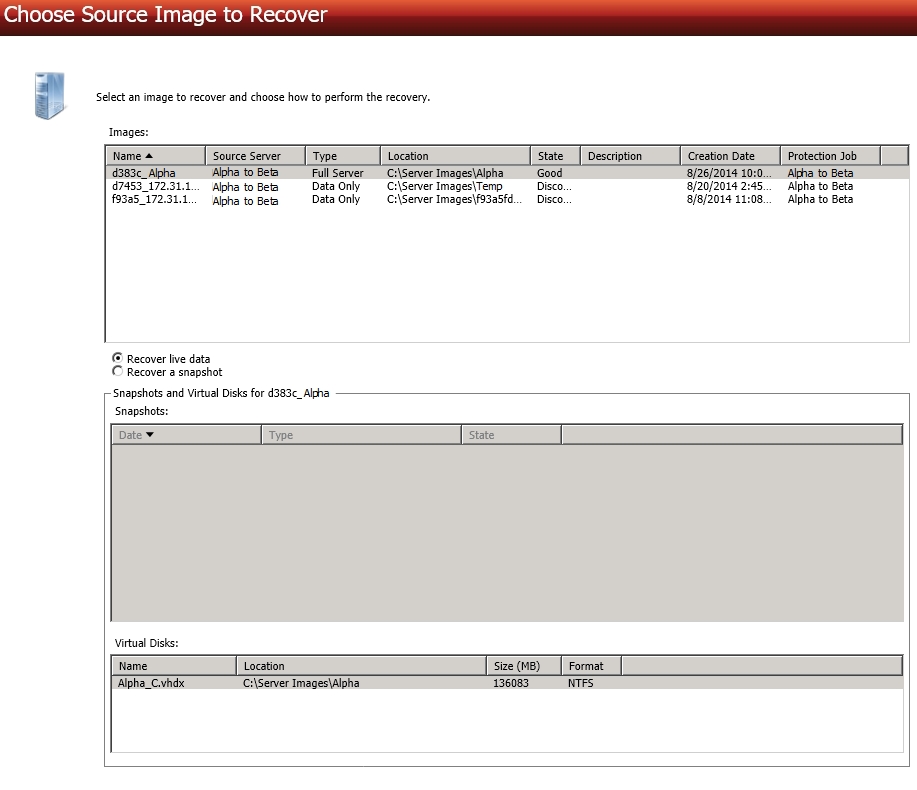The image size is (917, 790).
Task: Click the State header in Images list
Action: (x=554, y=156)
